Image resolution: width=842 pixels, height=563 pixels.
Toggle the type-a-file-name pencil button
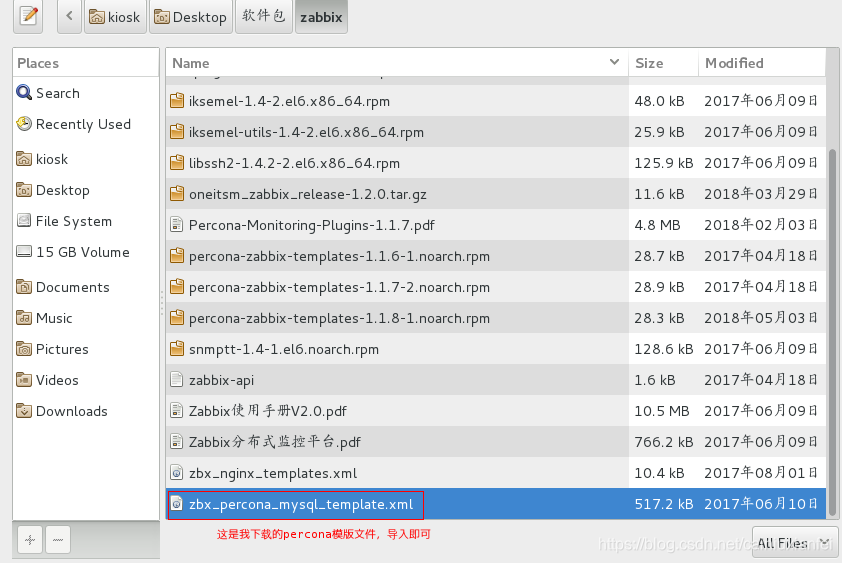(28, 16)
